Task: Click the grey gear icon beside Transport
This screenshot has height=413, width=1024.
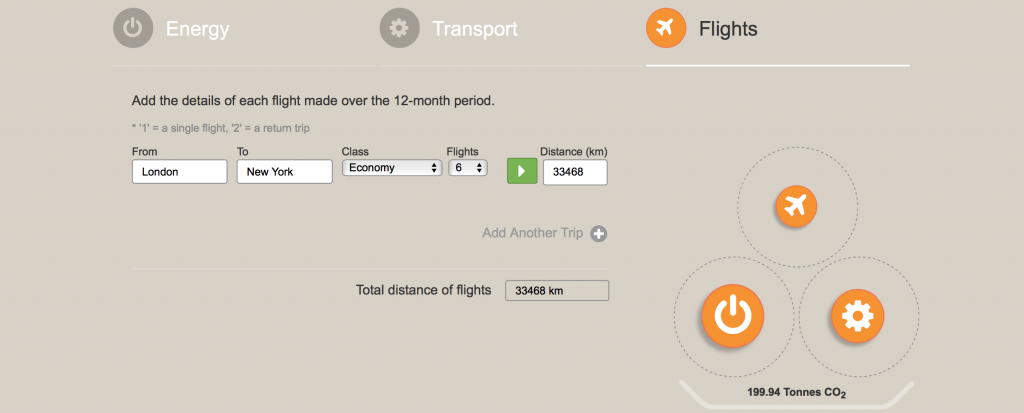Action: [400, 28]
